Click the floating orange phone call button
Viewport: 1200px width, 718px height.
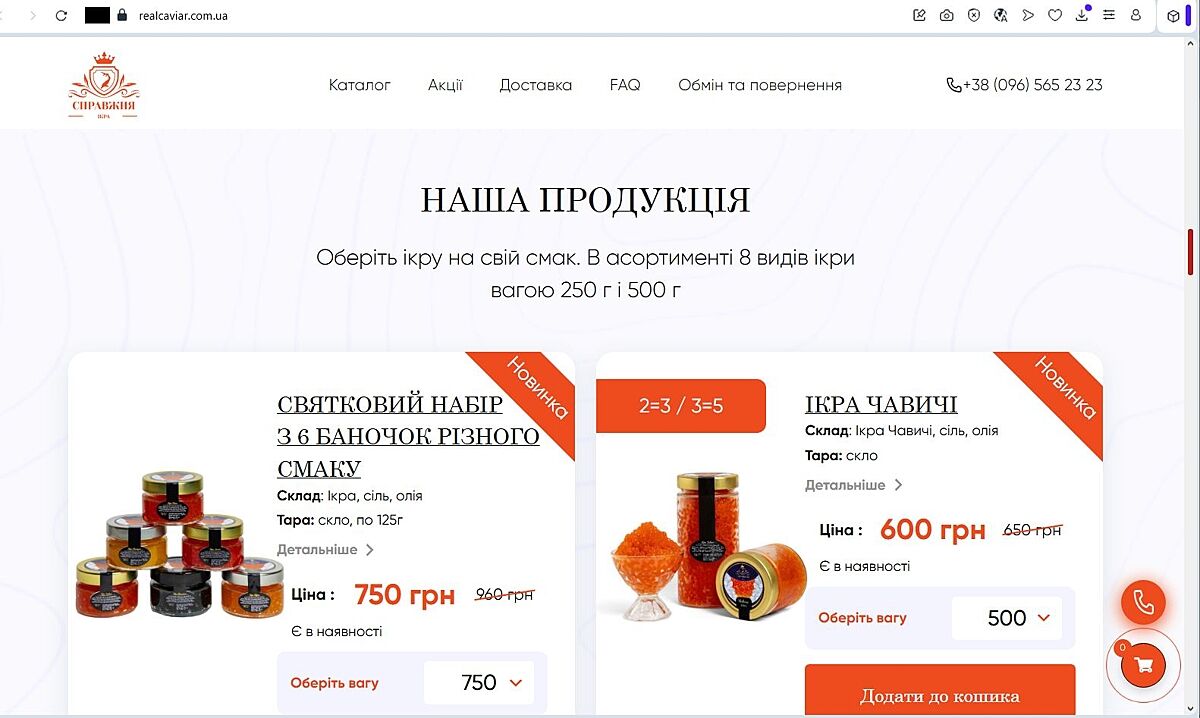pos(1143,604)
